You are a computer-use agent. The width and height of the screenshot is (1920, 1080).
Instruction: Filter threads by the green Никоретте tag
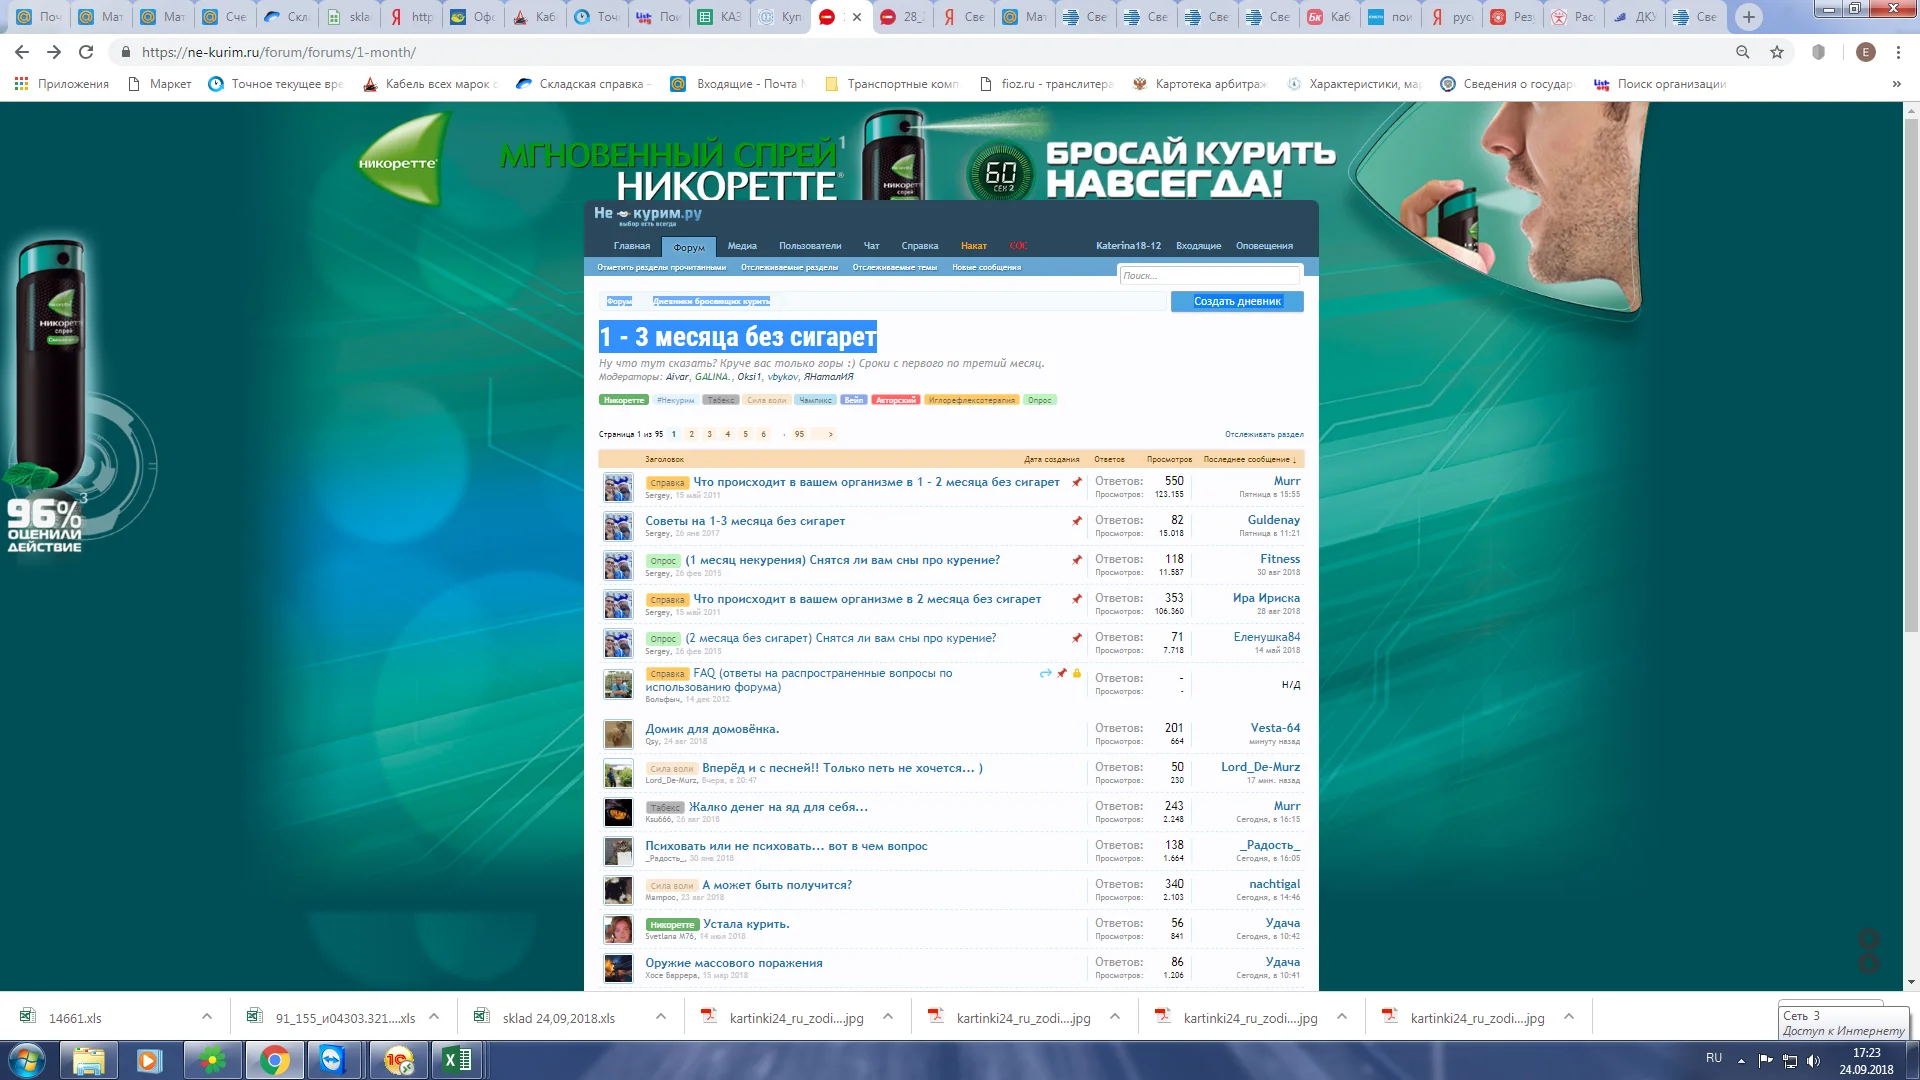624,400
